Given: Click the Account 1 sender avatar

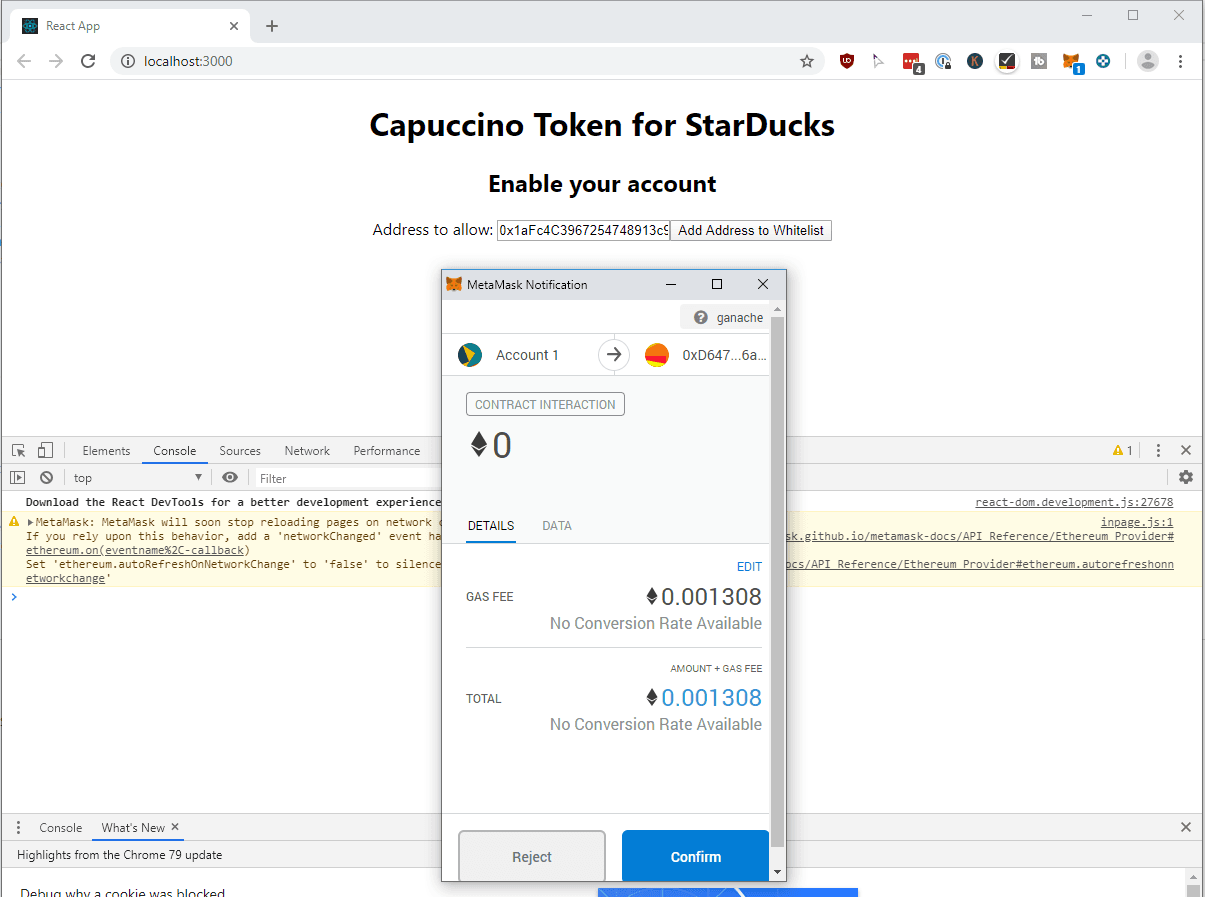Looking at the screenshot, I should pos(469,355).
